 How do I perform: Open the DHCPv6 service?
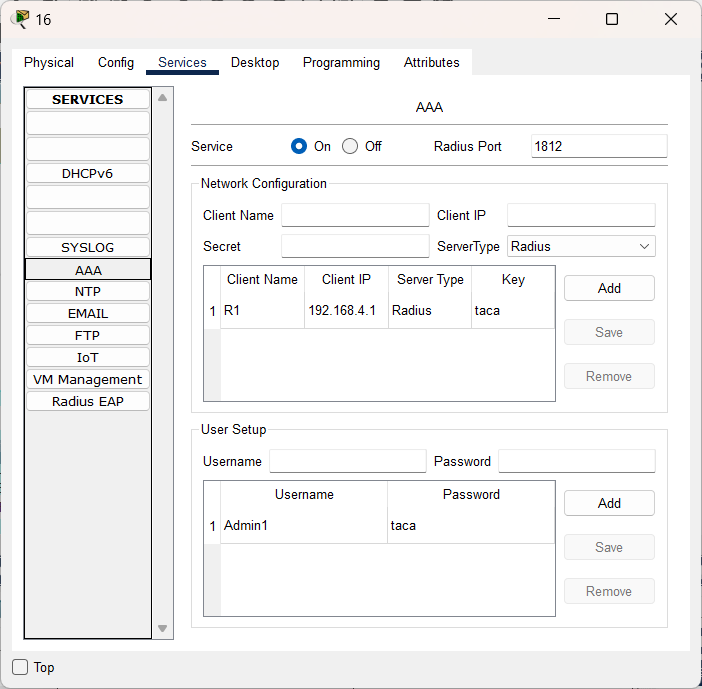pos(88,174)
